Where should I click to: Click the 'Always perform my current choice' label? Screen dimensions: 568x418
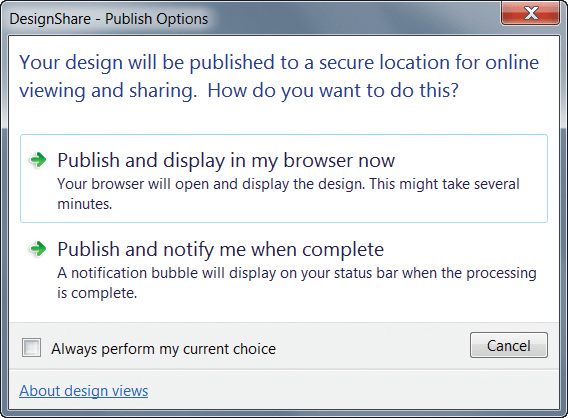(163, 349)
